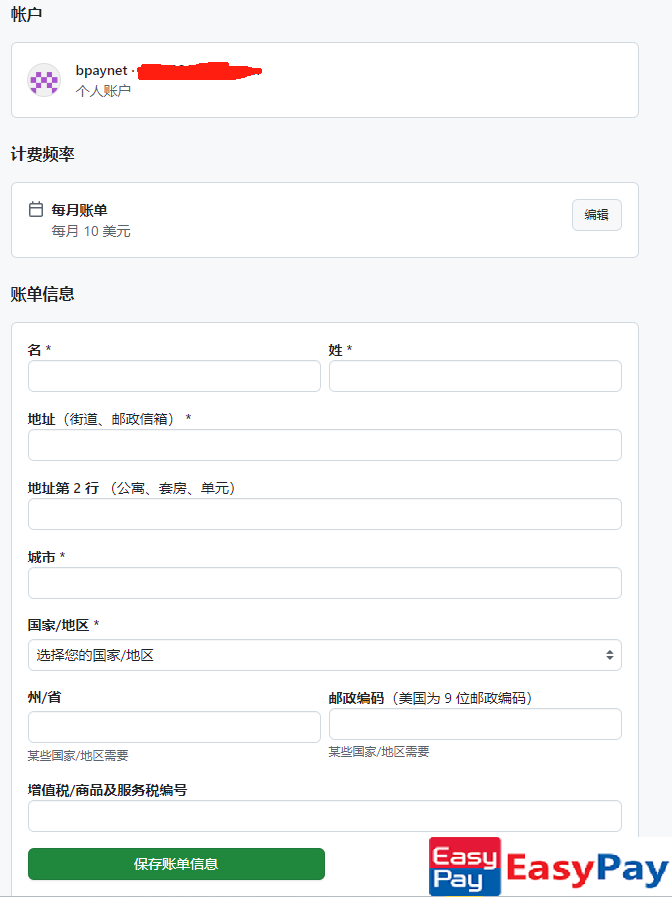
Task: Click the 名 first name input field
Action: point(174,376)
